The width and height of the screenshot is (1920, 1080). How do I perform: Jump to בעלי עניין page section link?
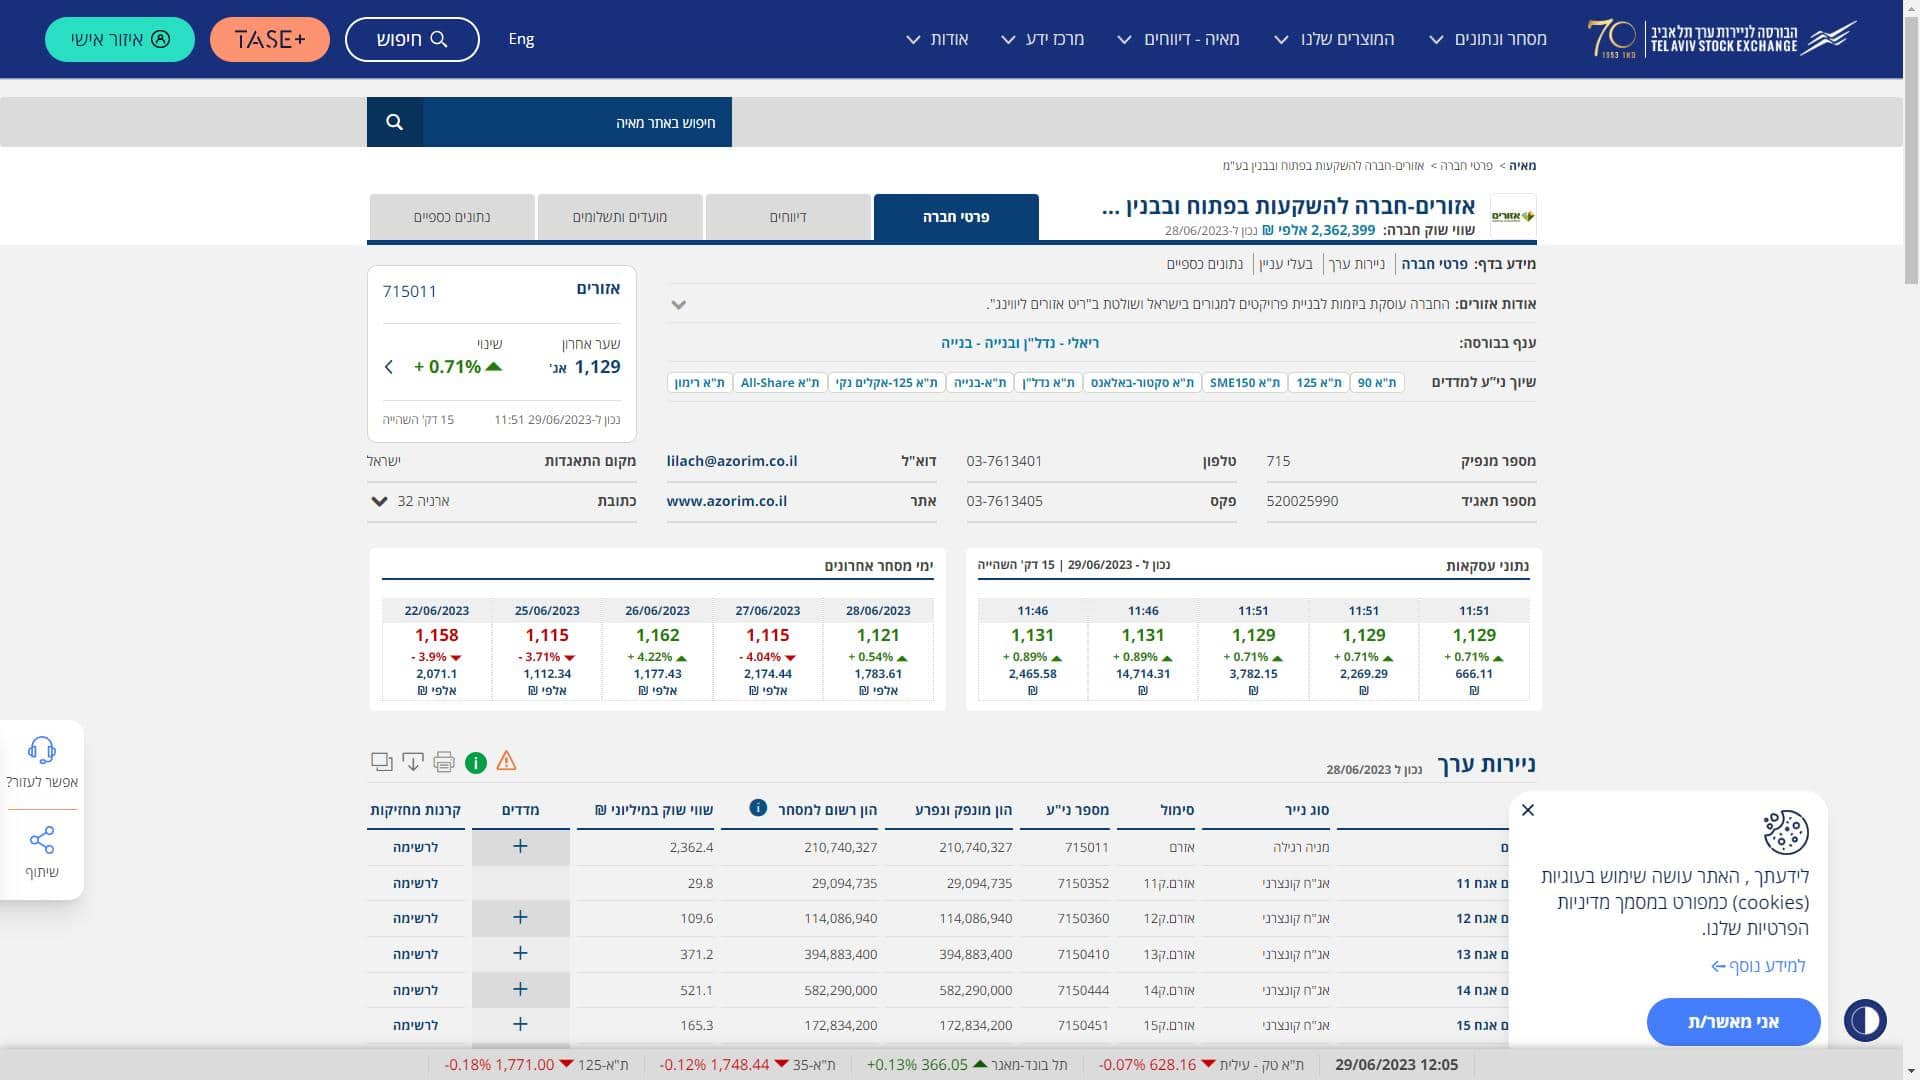point(1285,264)
